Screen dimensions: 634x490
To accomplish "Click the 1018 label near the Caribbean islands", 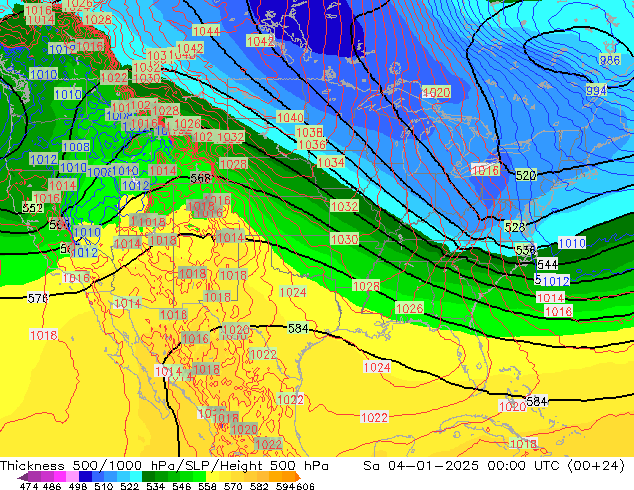I will [523, 444].
